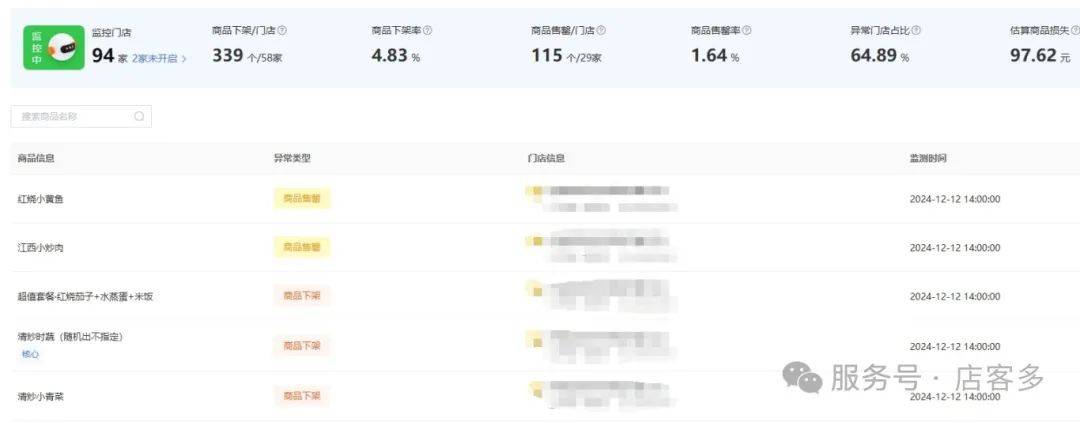1080x422 pixels.
Task: Click help icon beside 商品售罄/门店
Action: (601, 30)
